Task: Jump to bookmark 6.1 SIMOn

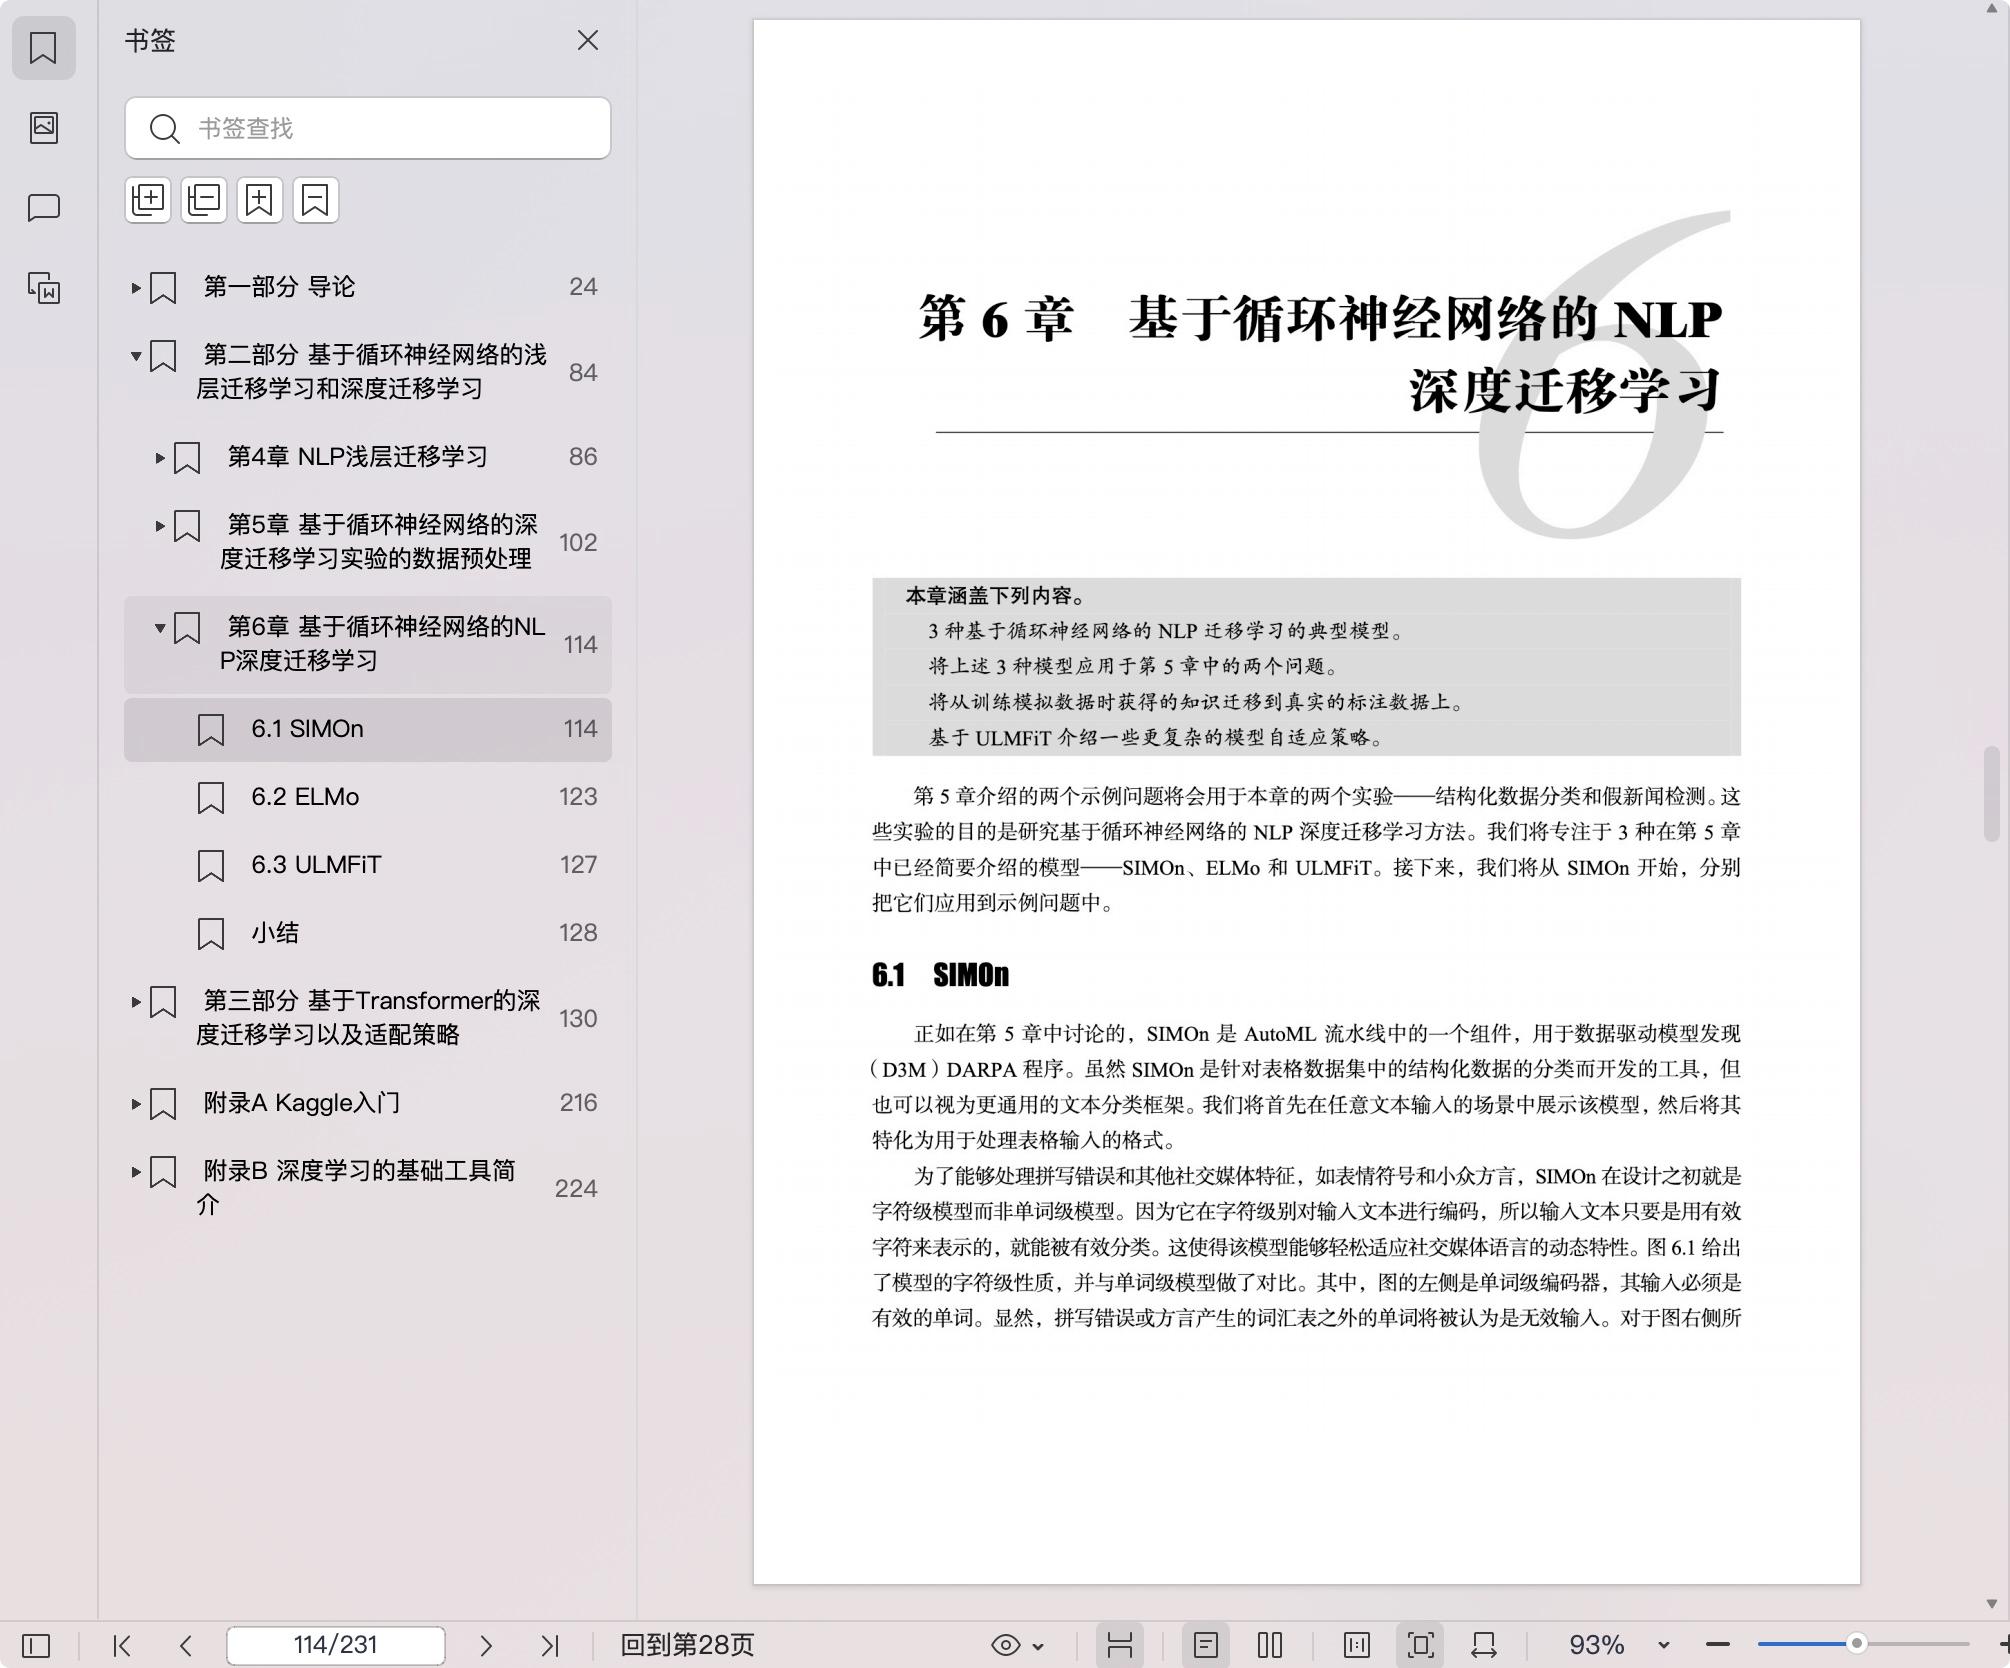Action: click(368, 729)
